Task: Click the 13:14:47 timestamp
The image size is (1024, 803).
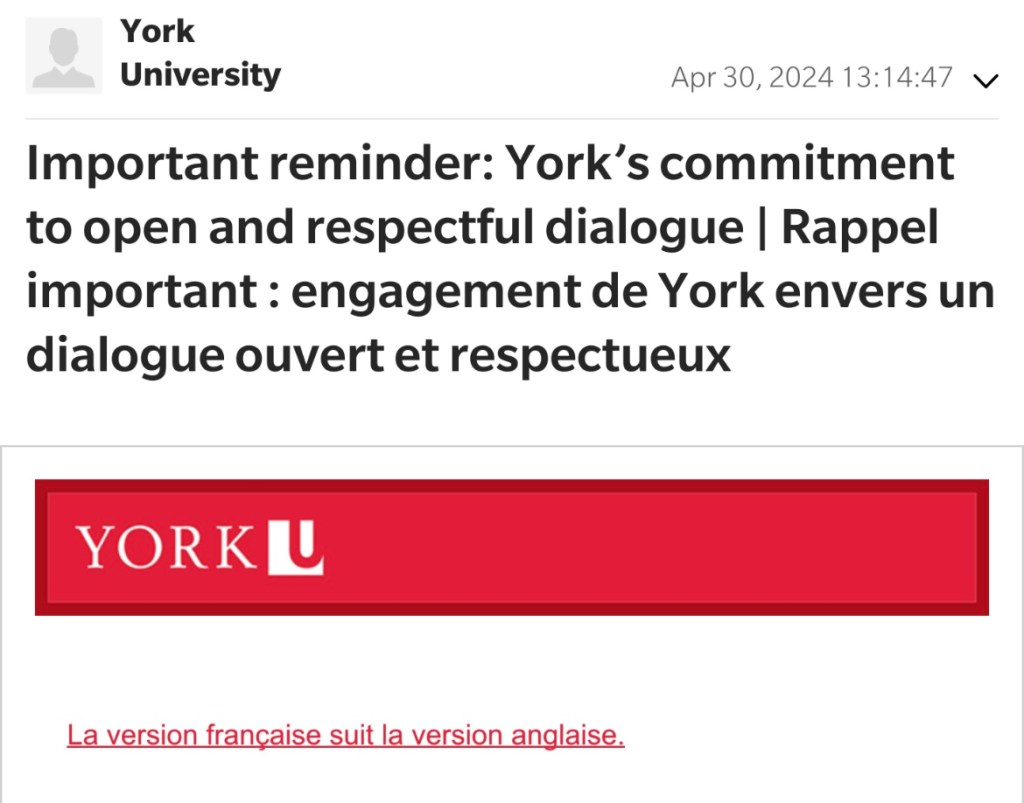Action: click(897, 78)
